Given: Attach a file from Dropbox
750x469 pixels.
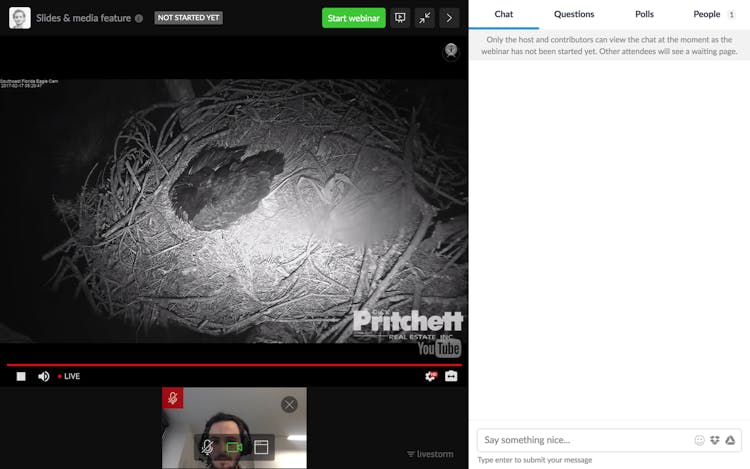Looking at the screenshot, I should pyautogui.click(x=715, y=440).
